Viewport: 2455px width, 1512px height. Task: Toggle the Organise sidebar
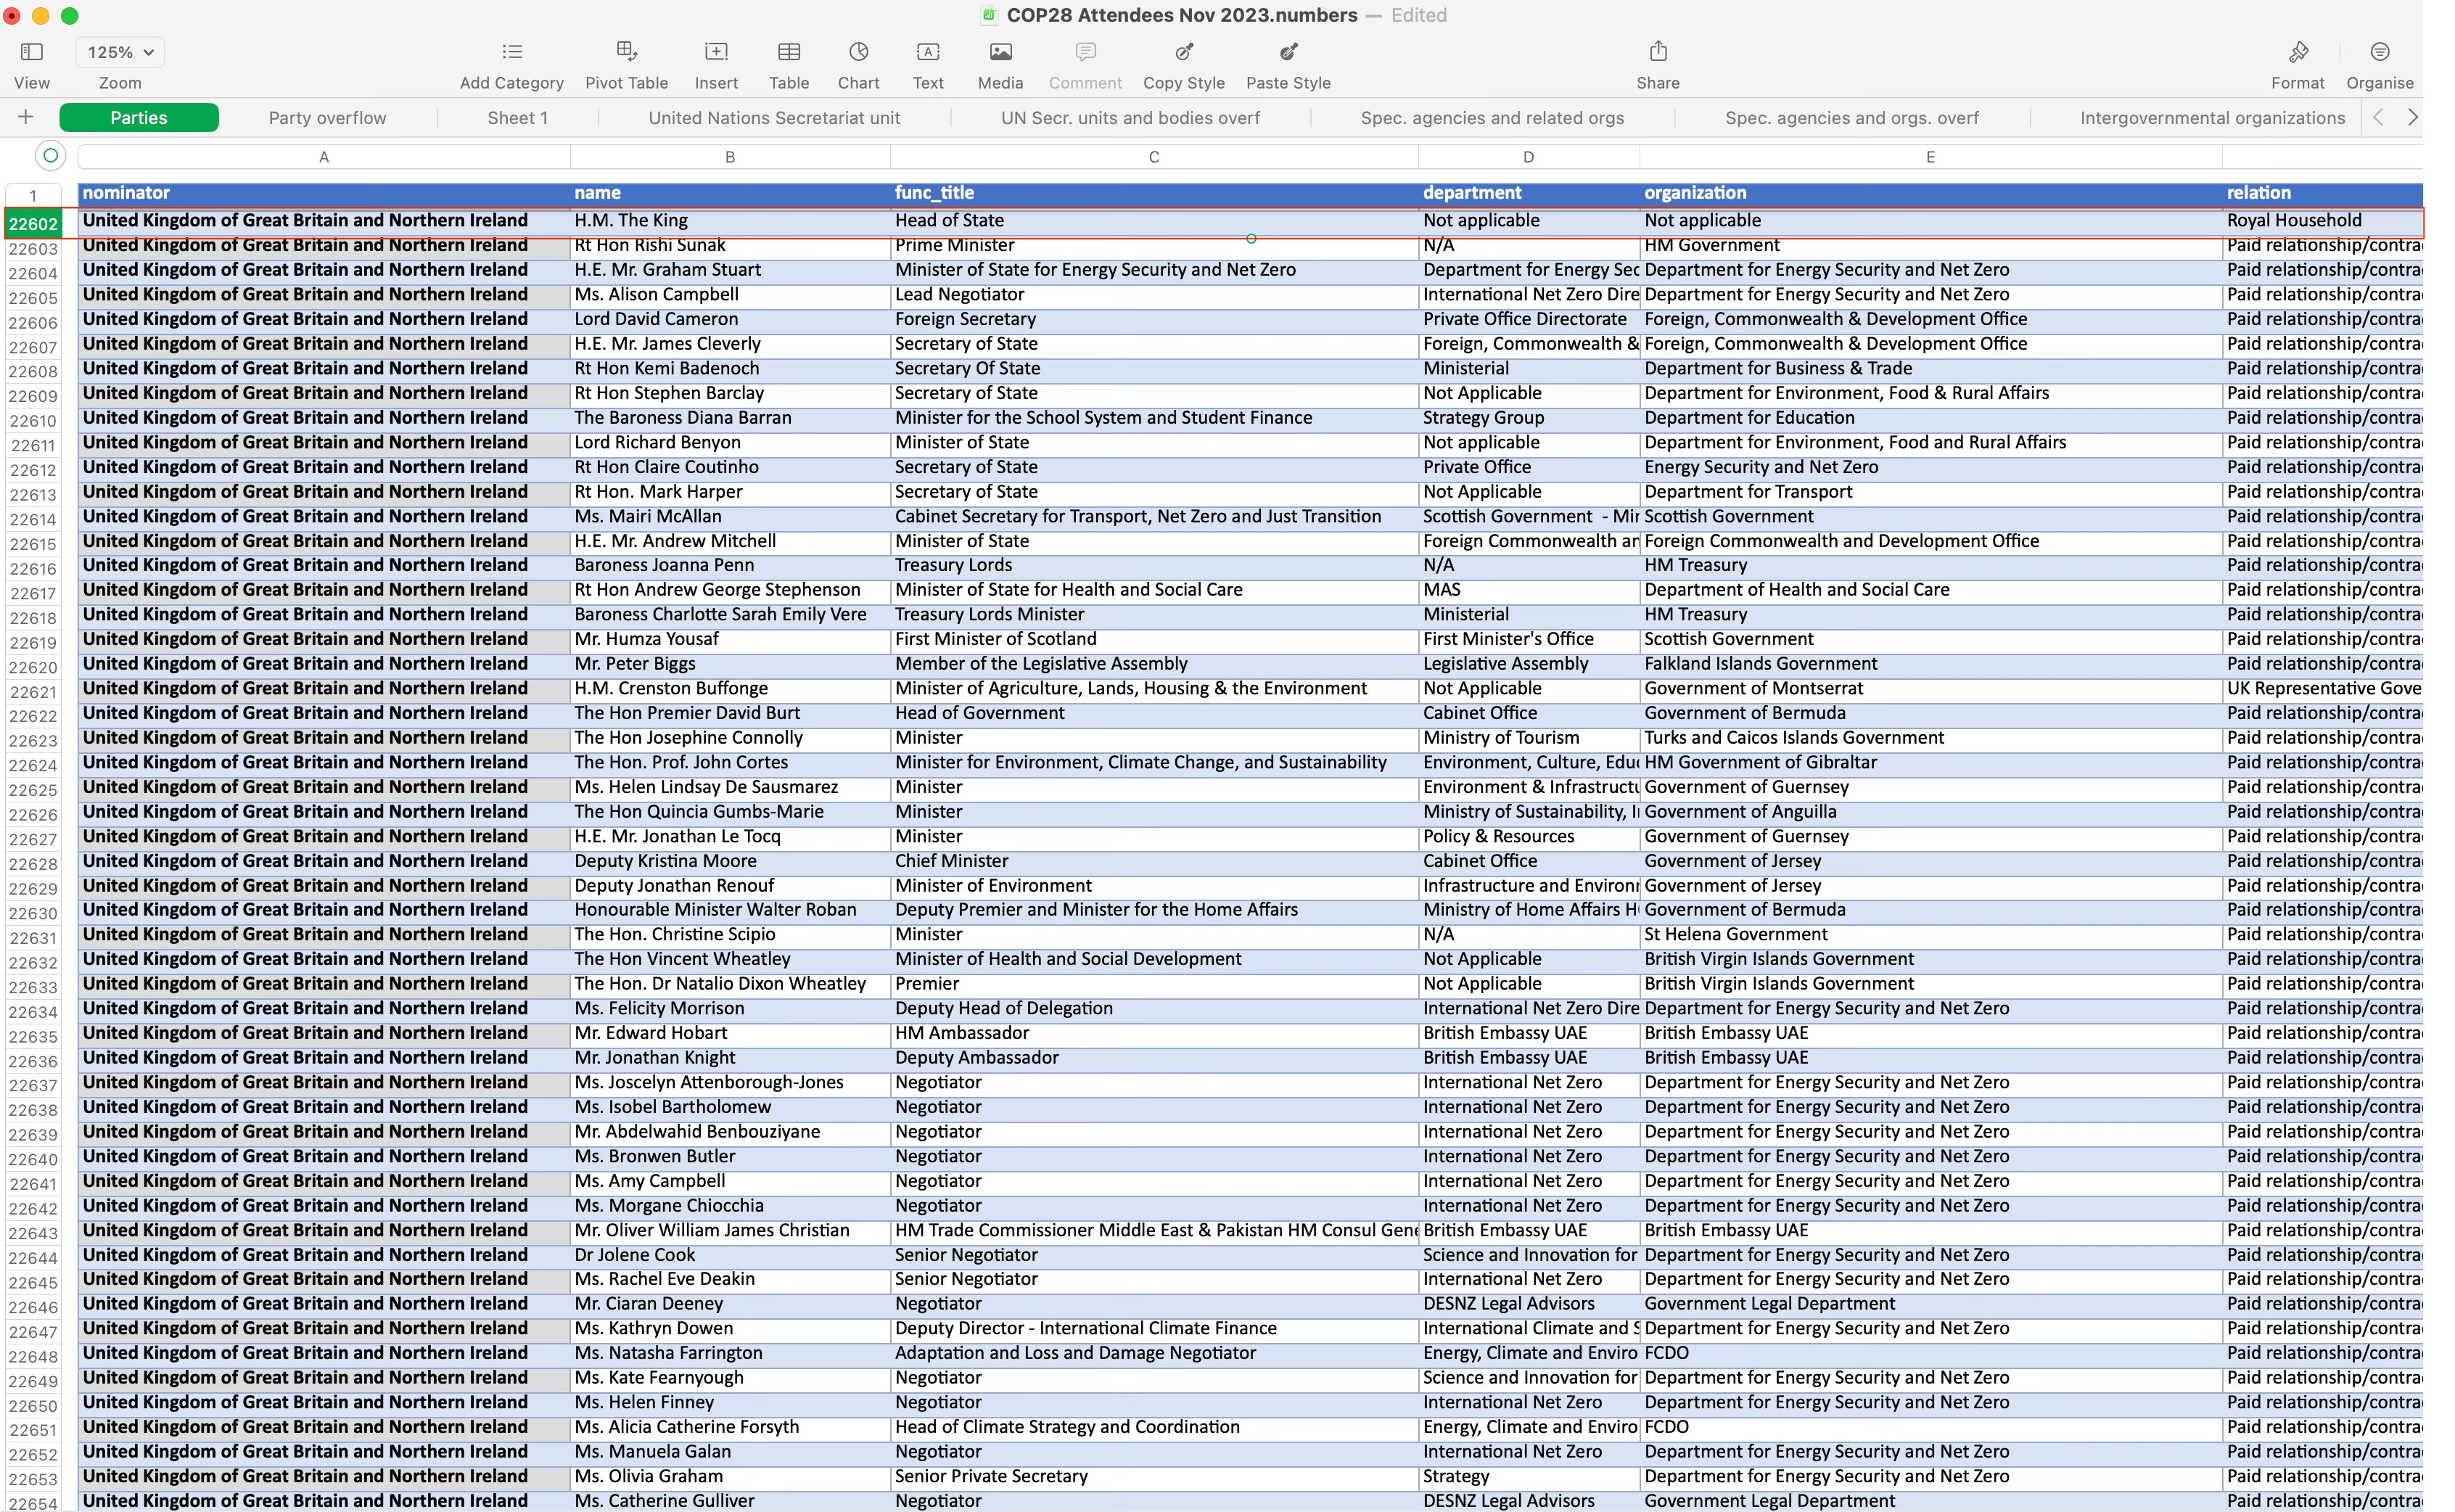point(2379,52)
